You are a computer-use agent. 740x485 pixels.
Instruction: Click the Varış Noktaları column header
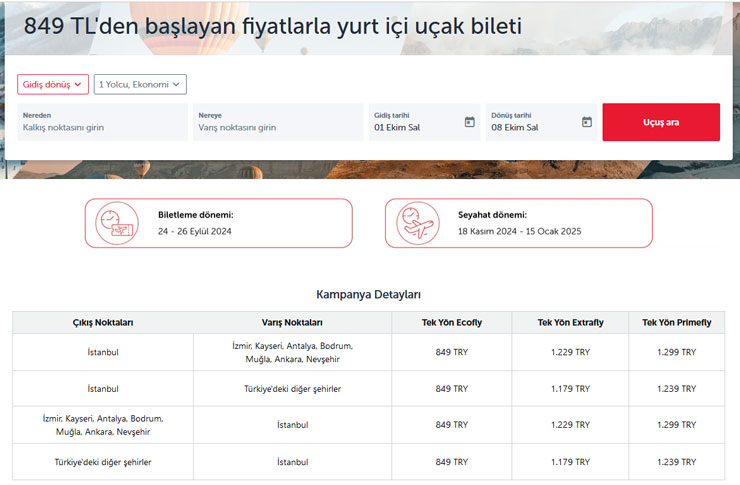[x=292, y=323]
